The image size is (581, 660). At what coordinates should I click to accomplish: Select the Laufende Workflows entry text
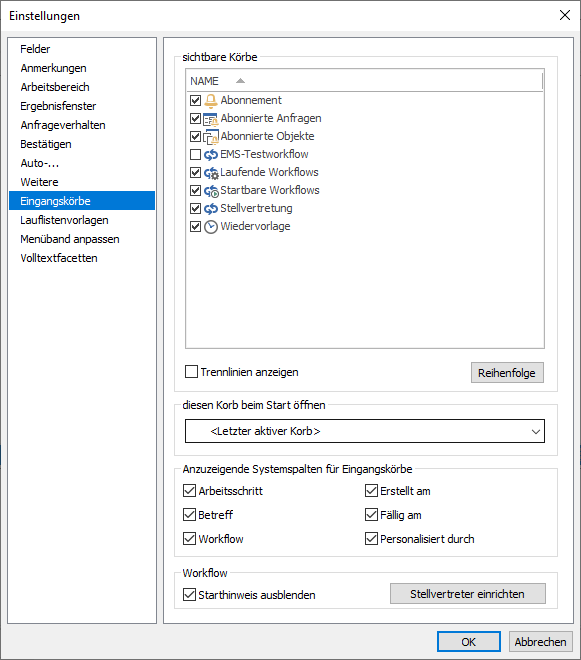tap(269, 173)
